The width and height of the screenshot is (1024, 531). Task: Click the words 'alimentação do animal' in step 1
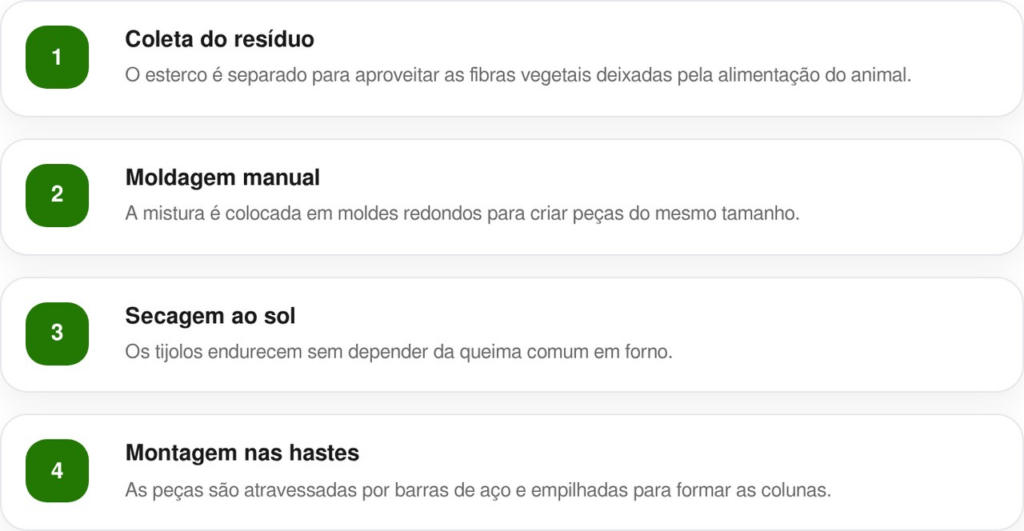coord(814,76)
